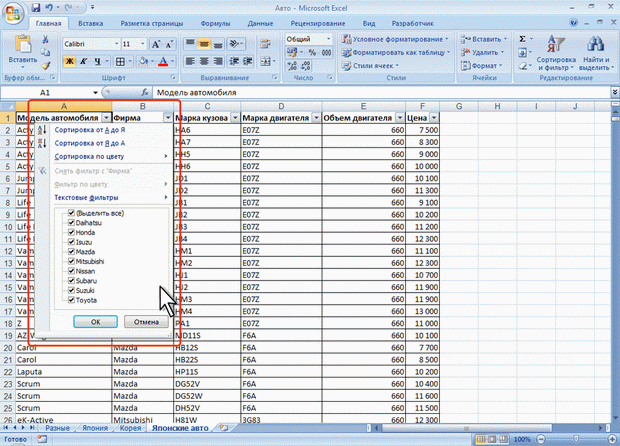The height and width of the screenshot is (446, 620).
Task: Toggle Bold (Ж) formatting
Action: click(70, 61)
